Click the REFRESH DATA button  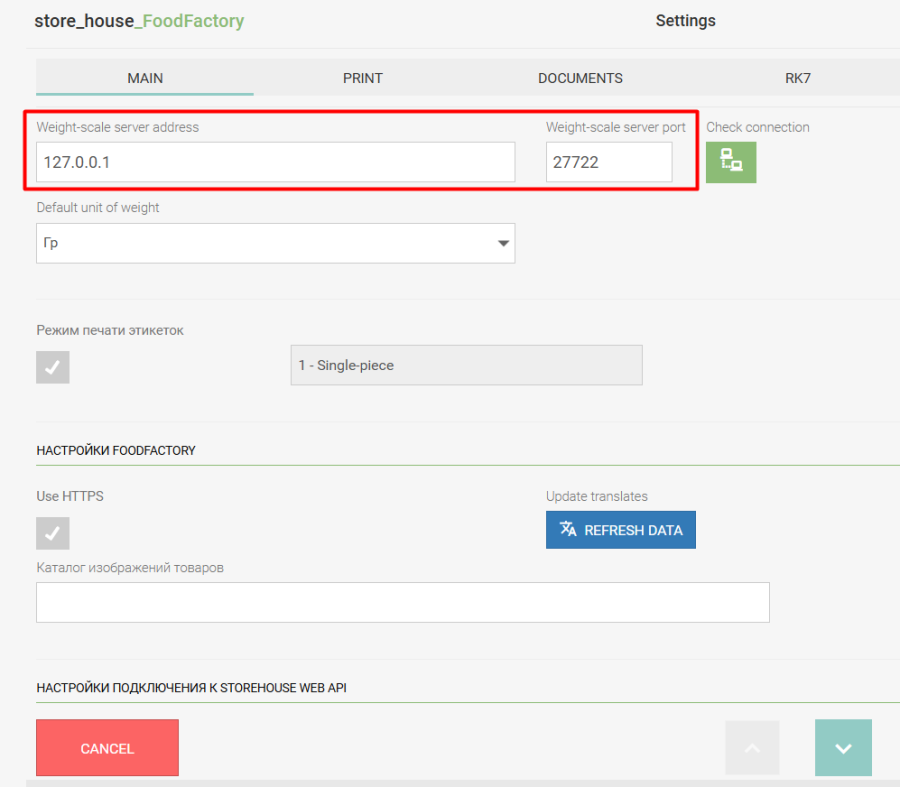(x=620, y=530)
